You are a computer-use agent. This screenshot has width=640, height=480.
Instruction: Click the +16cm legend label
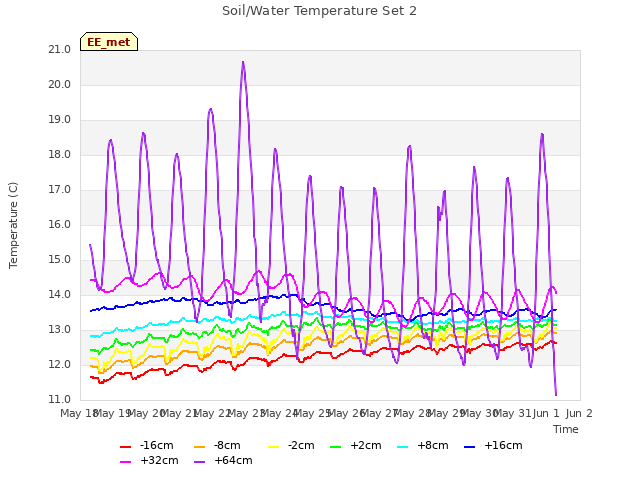tap(503, 445)
